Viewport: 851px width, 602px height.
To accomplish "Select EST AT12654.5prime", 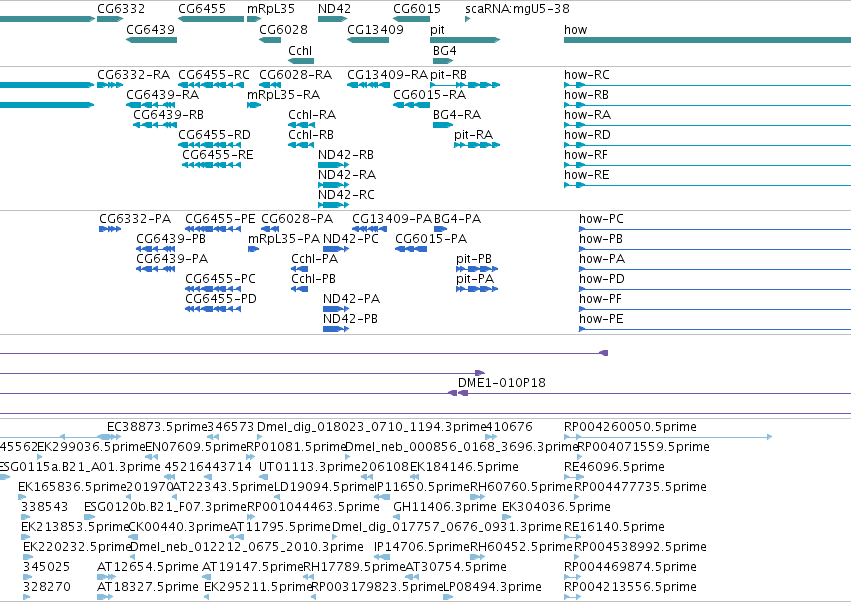I will click(148, 567).
